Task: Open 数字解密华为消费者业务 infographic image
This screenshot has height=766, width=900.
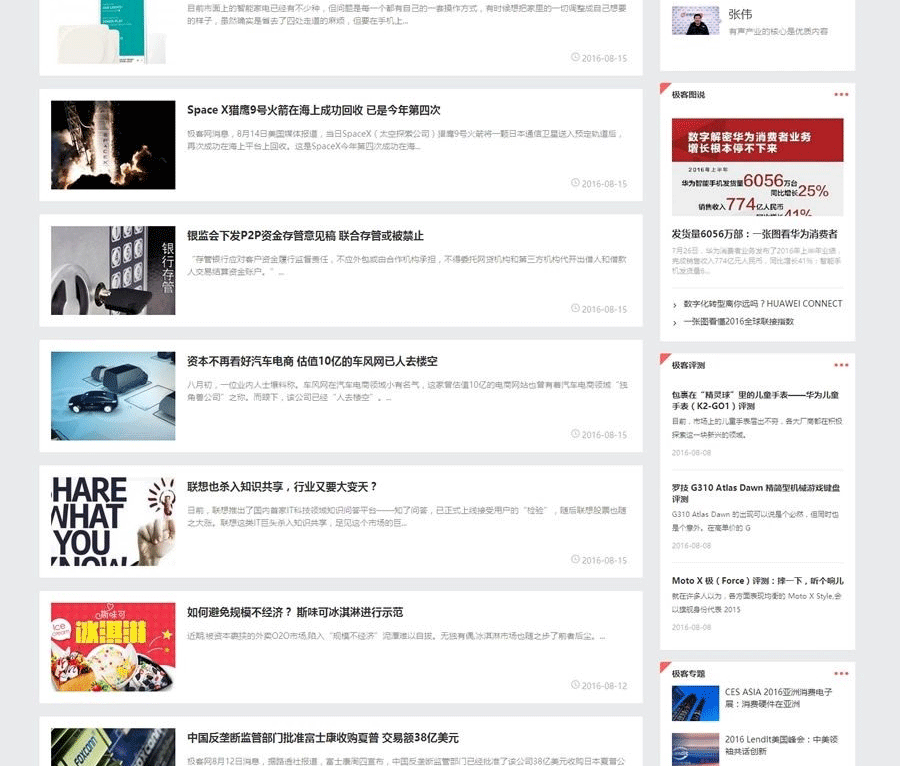Action: pyautogui.click(x=757, y=167)
